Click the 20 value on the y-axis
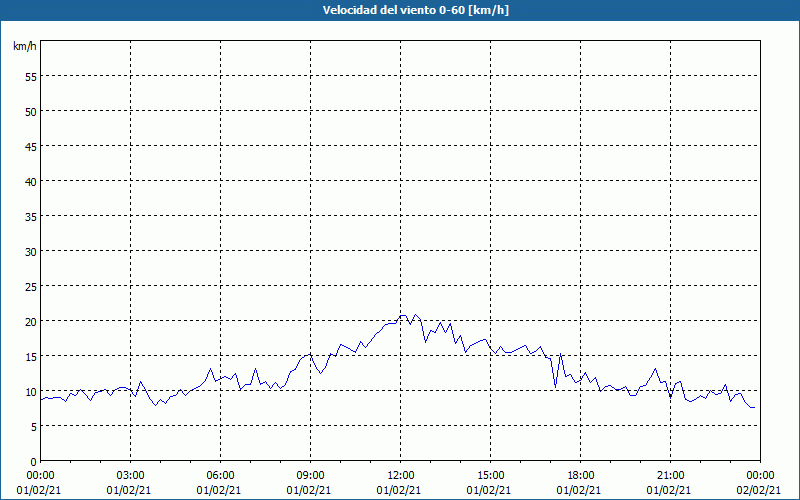Screen dimensions: 800x500 pos(31,322)
